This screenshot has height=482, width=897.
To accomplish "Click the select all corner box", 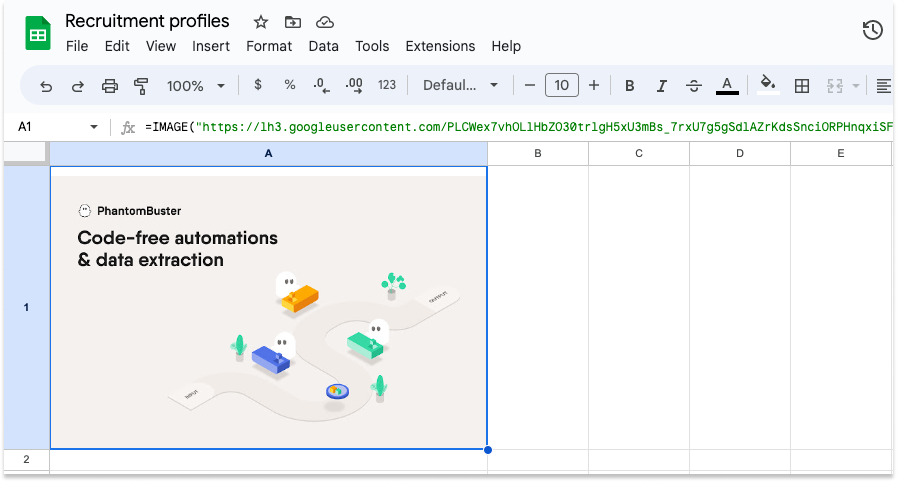I will (x=25, y=153).
